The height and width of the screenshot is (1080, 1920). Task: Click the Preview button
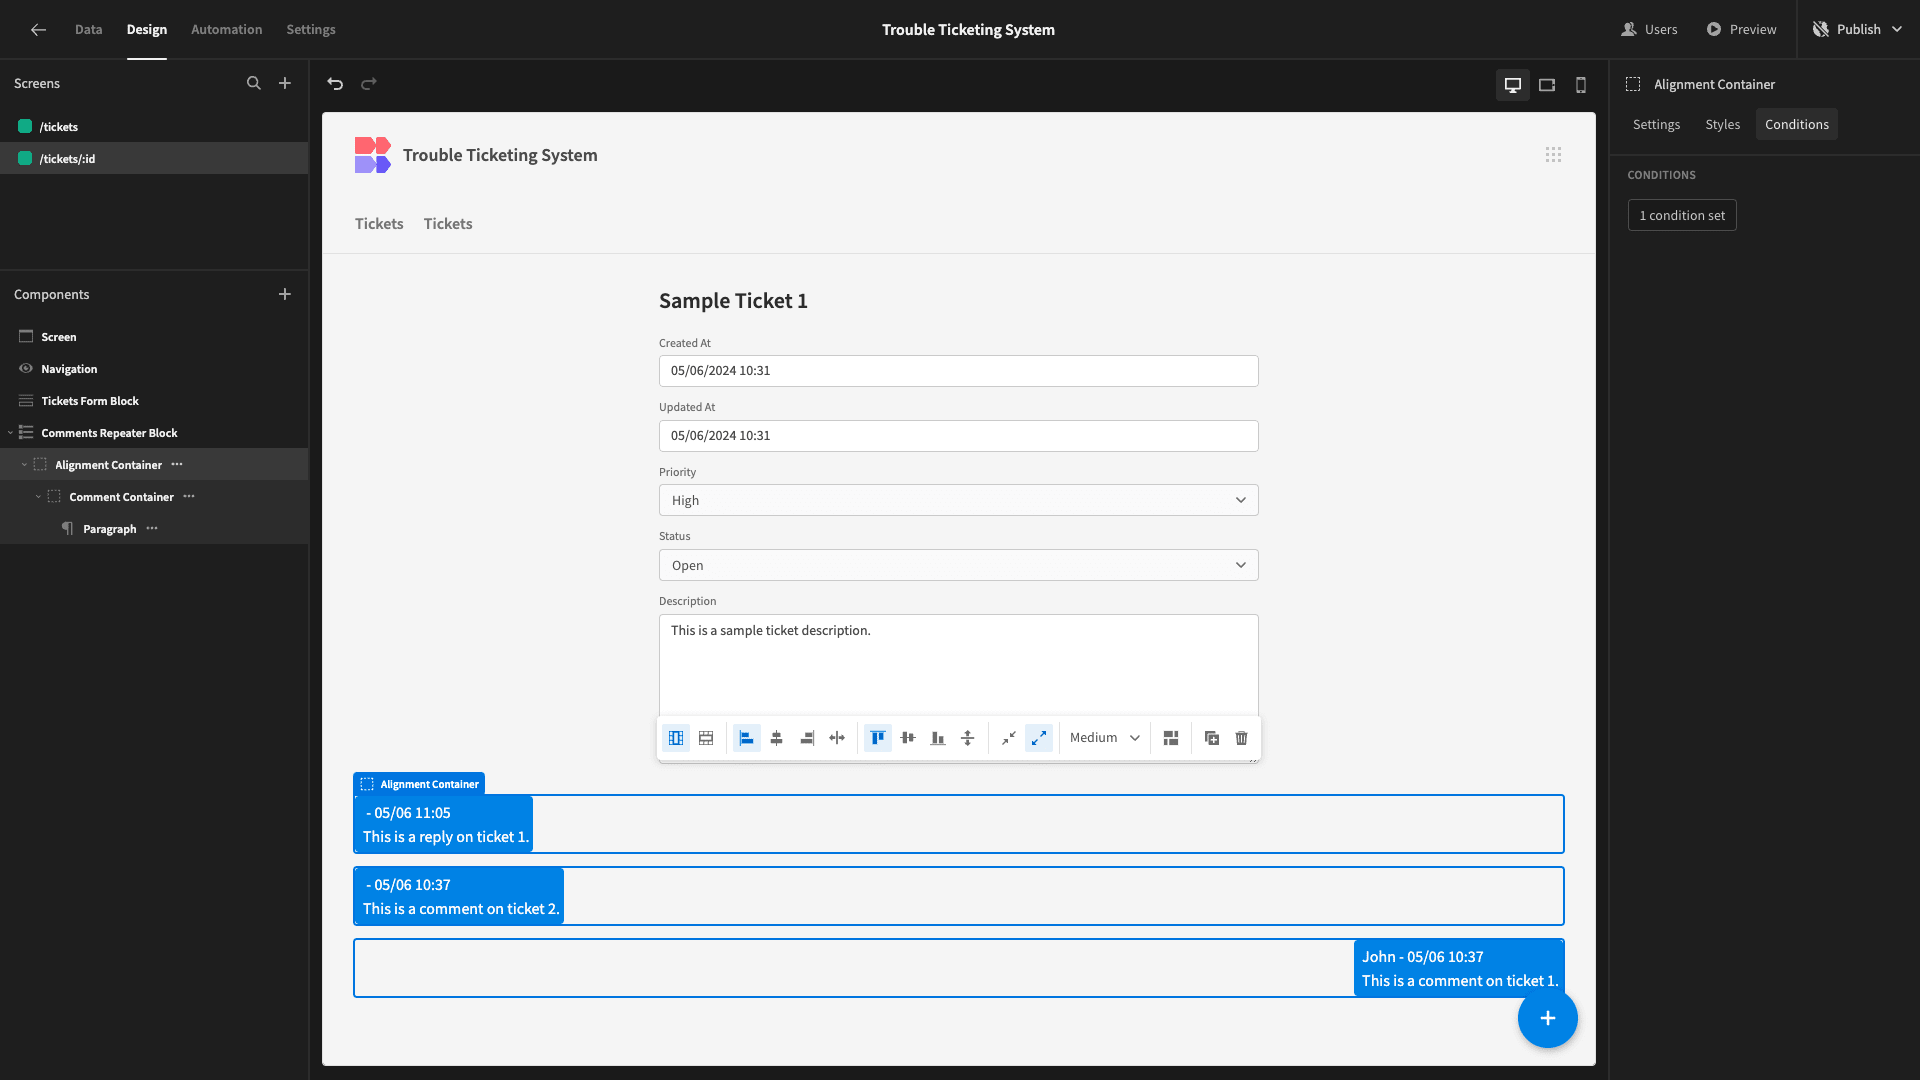click(1741, 30)
